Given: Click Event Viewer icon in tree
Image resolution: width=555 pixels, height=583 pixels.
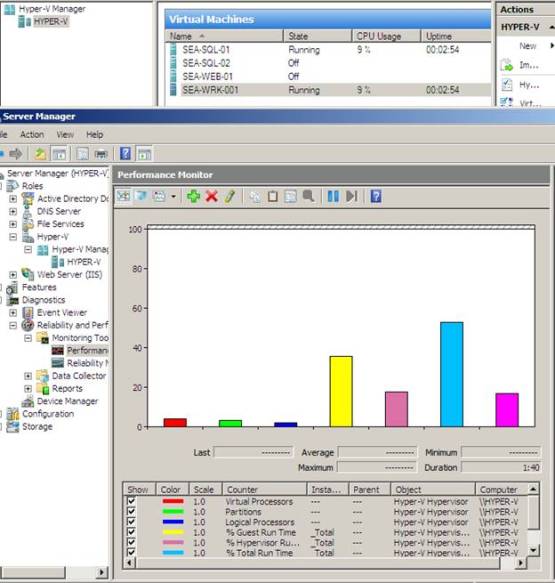Looking at the screenshot, I should (28, 313).
